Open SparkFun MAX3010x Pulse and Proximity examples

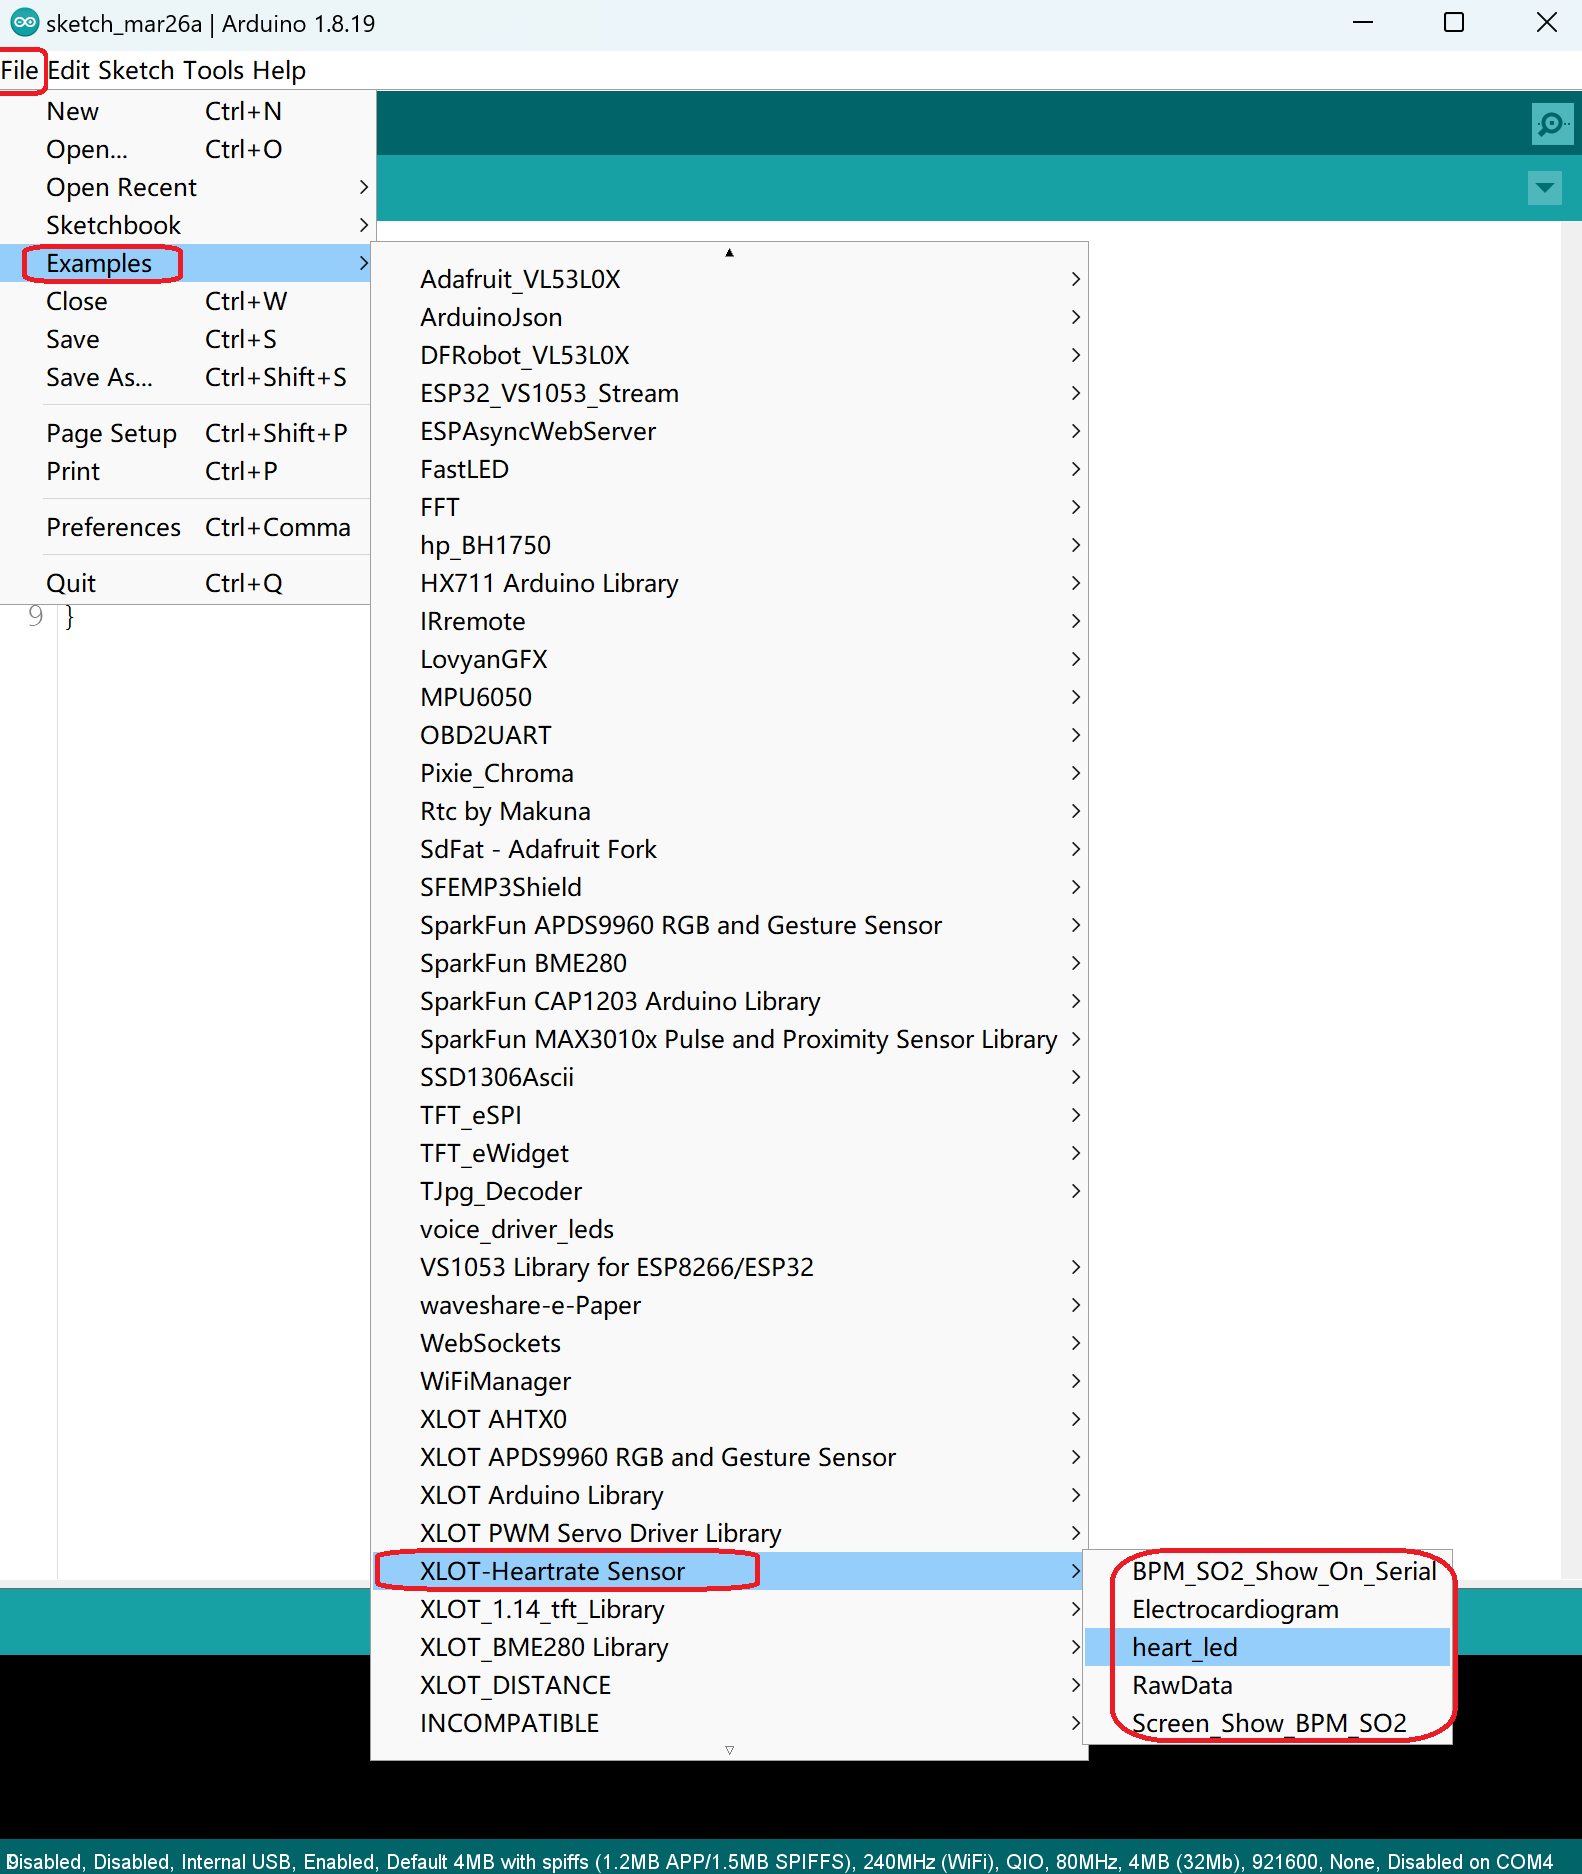click(729, 1039)
